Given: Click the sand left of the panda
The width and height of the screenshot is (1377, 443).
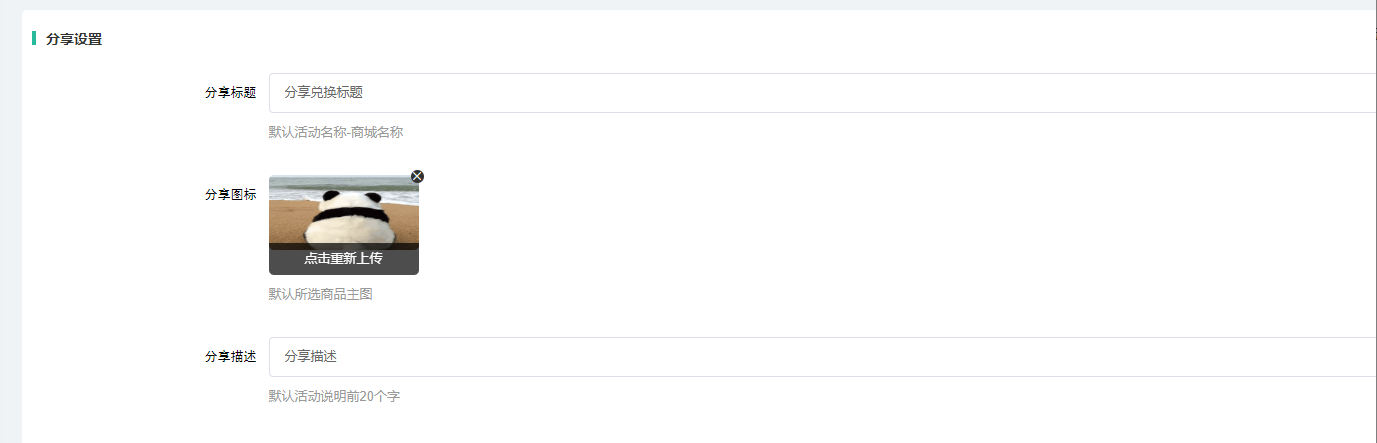Looking at the screenshot, I should [x=286, y=222].
